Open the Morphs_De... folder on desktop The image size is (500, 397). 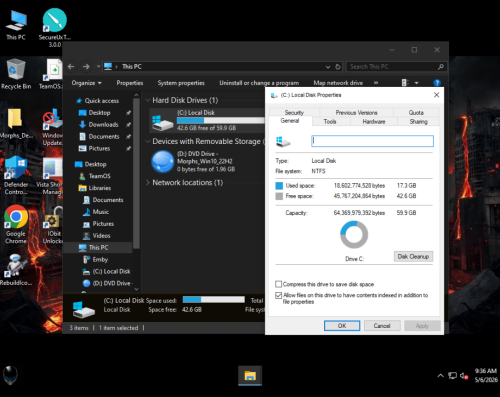16,123
